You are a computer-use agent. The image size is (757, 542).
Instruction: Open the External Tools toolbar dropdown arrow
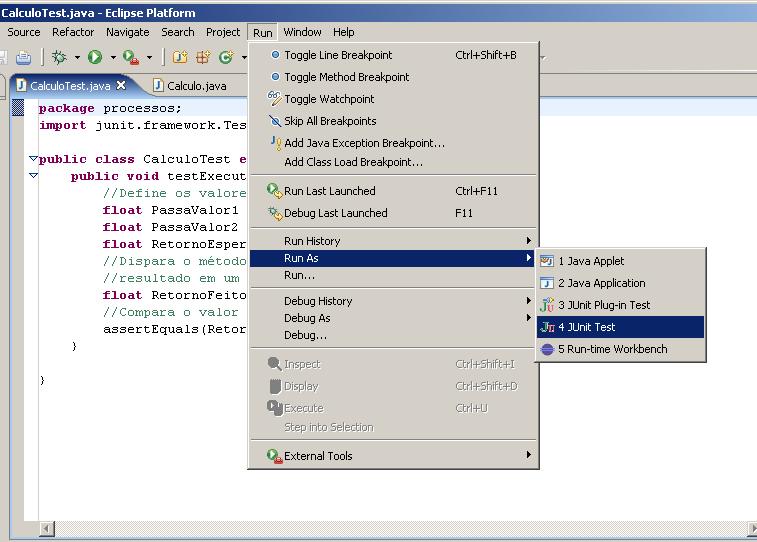click(150, 57)
